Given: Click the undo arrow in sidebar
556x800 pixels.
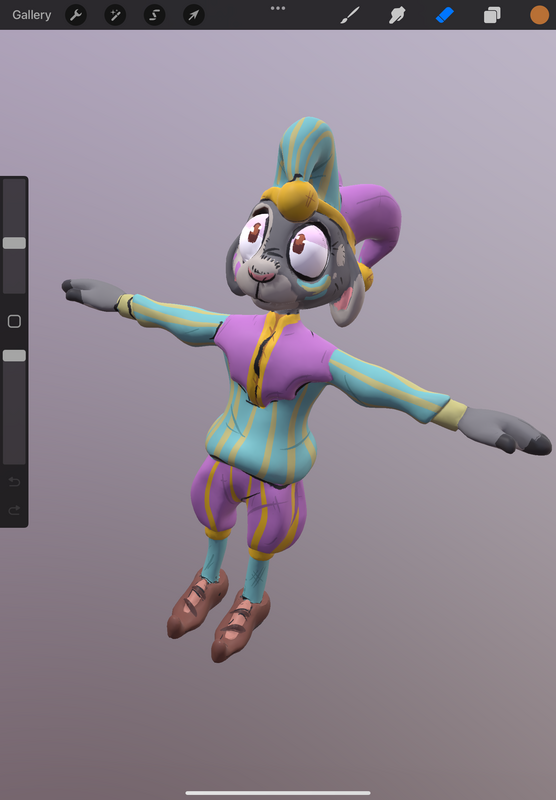Looking at the screenshot, I should point(14,482).
